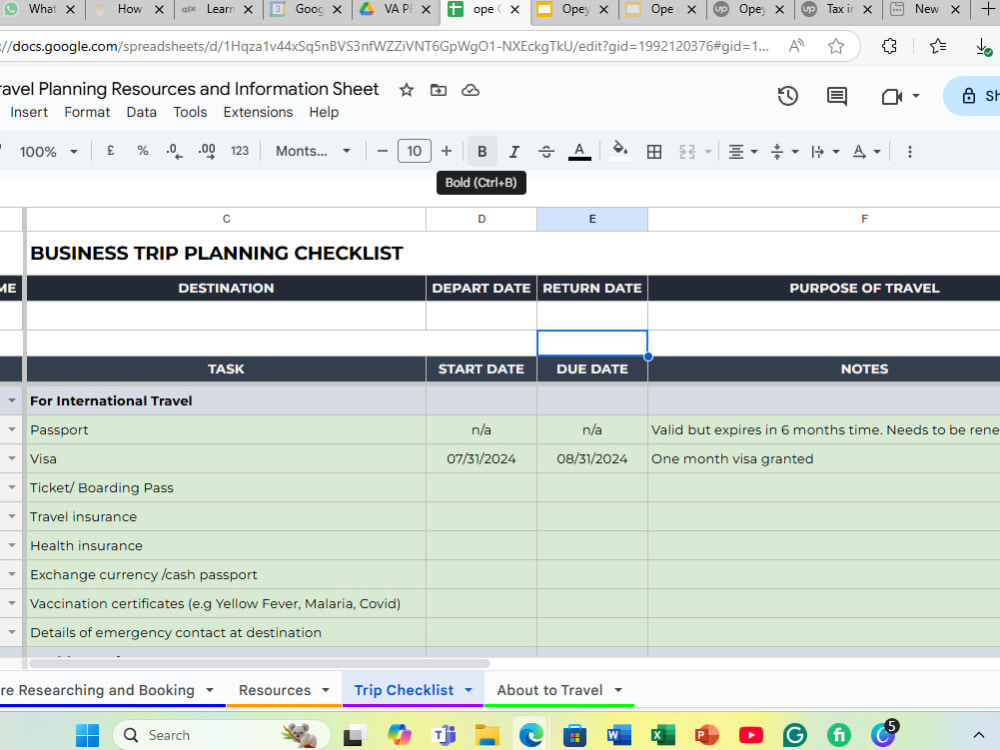Select the Visa due date cell 08/31/2024
The height and width of the screenshot is (750, 1000).
pyautogui.click(x=592, y=459)
